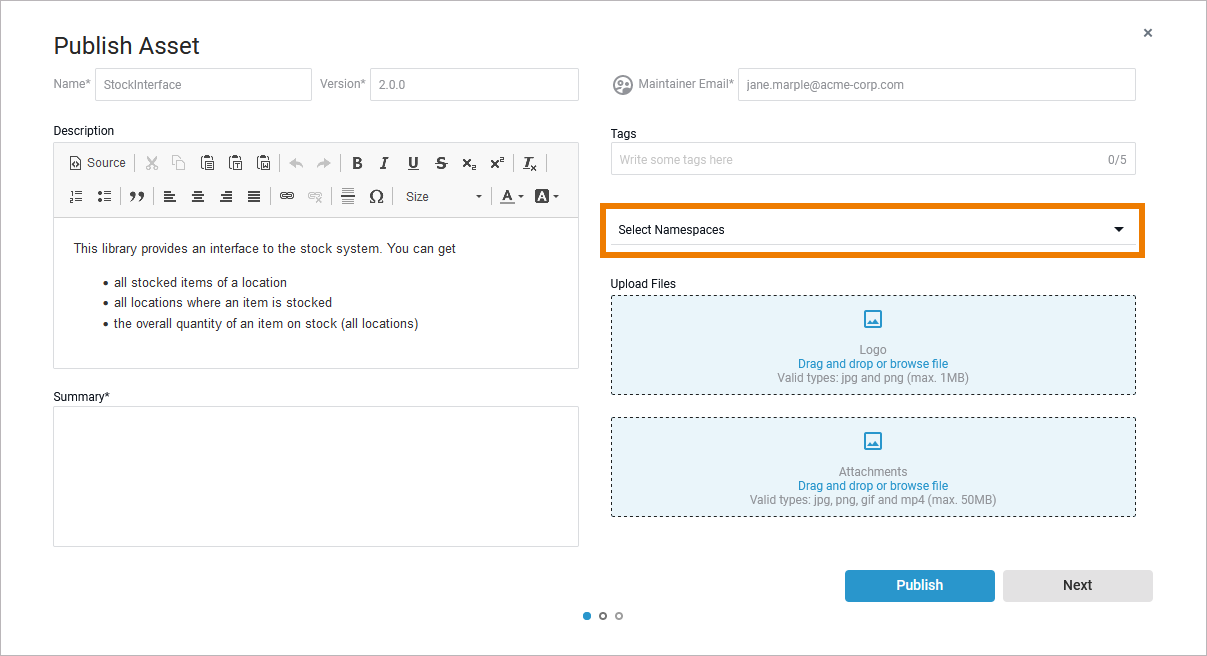Click the Publish button
Viewport: 1207px width, 656px height.
(x=919, y=586)
